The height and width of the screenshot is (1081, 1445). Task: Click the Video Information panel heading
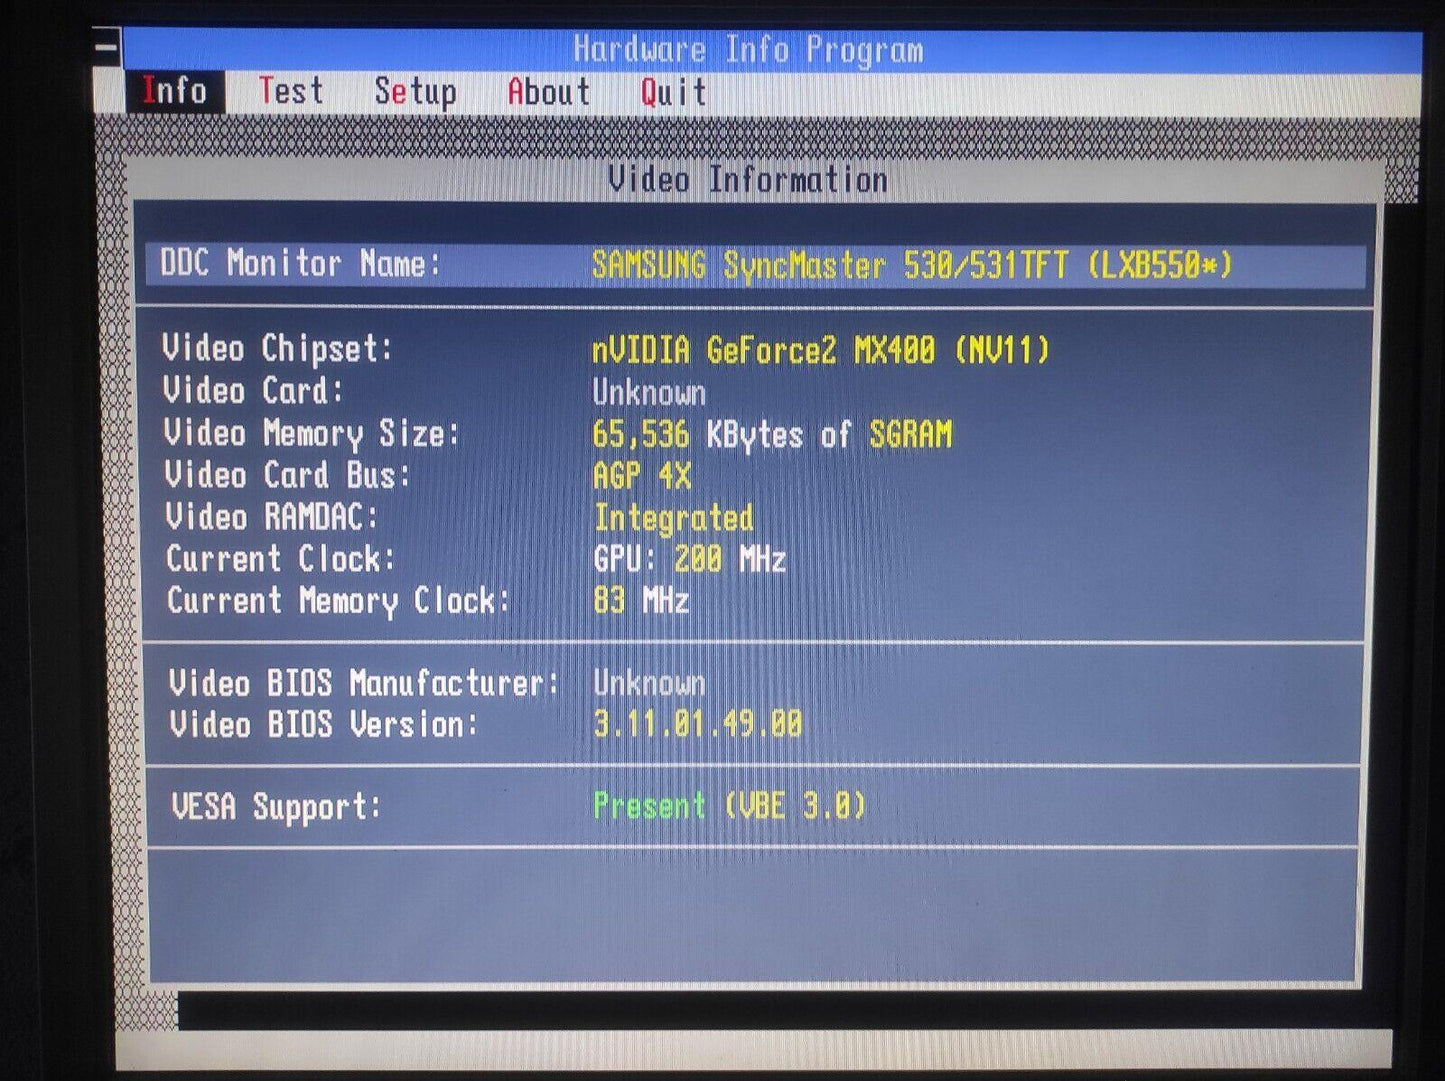point(748,181)
